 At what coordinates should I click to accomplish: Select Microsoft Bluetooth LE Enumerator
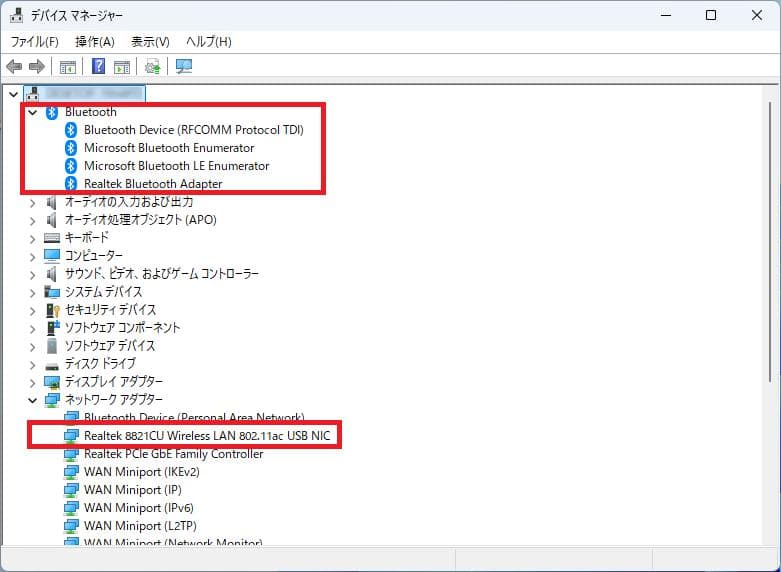(176, 166)
